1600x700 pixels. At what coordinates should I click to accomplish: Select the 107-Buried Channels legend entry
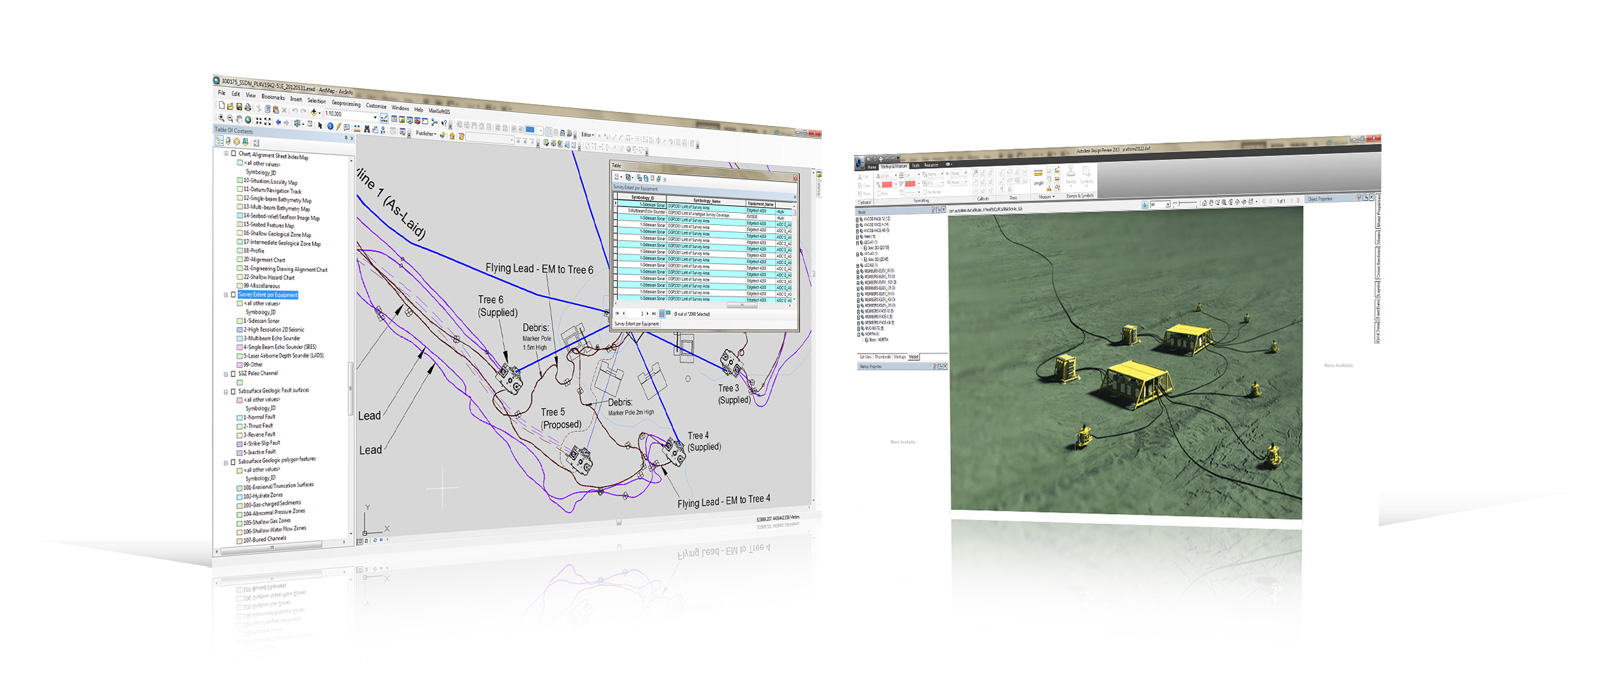[265, 539]
